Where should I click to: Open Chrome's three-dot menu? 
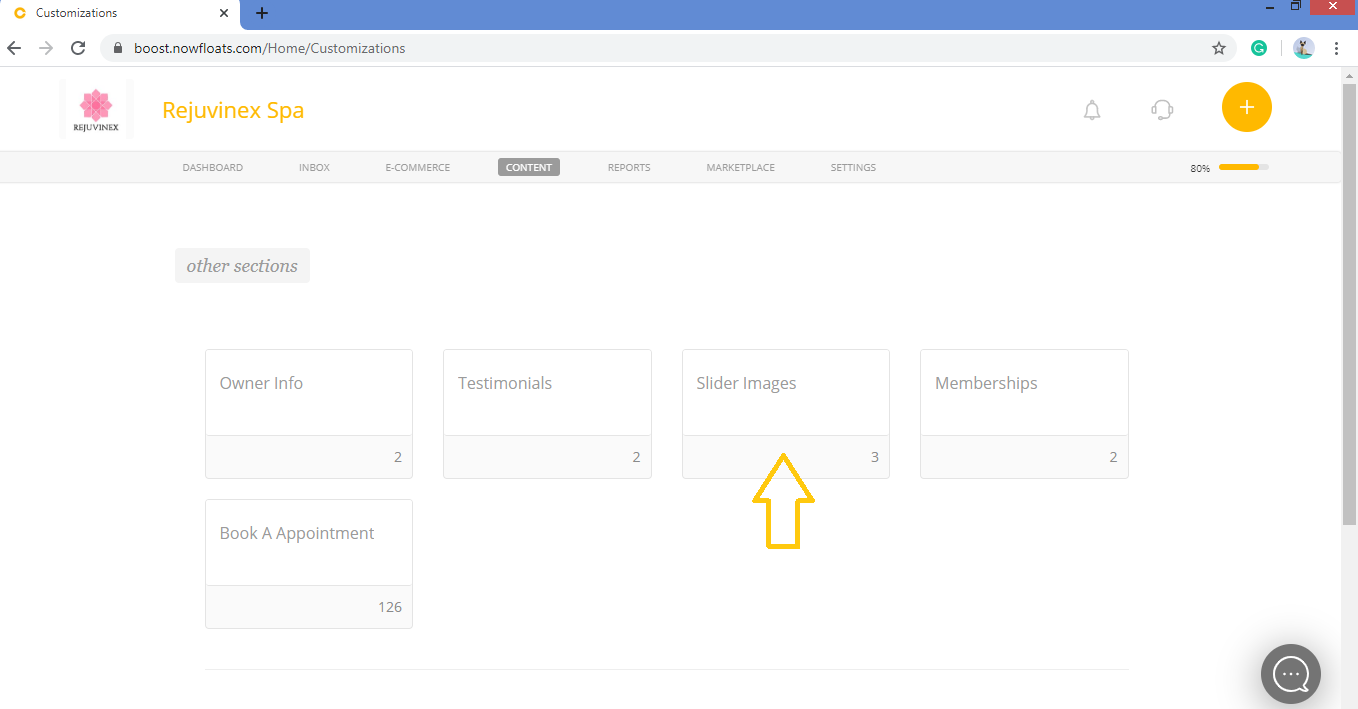1337,47
